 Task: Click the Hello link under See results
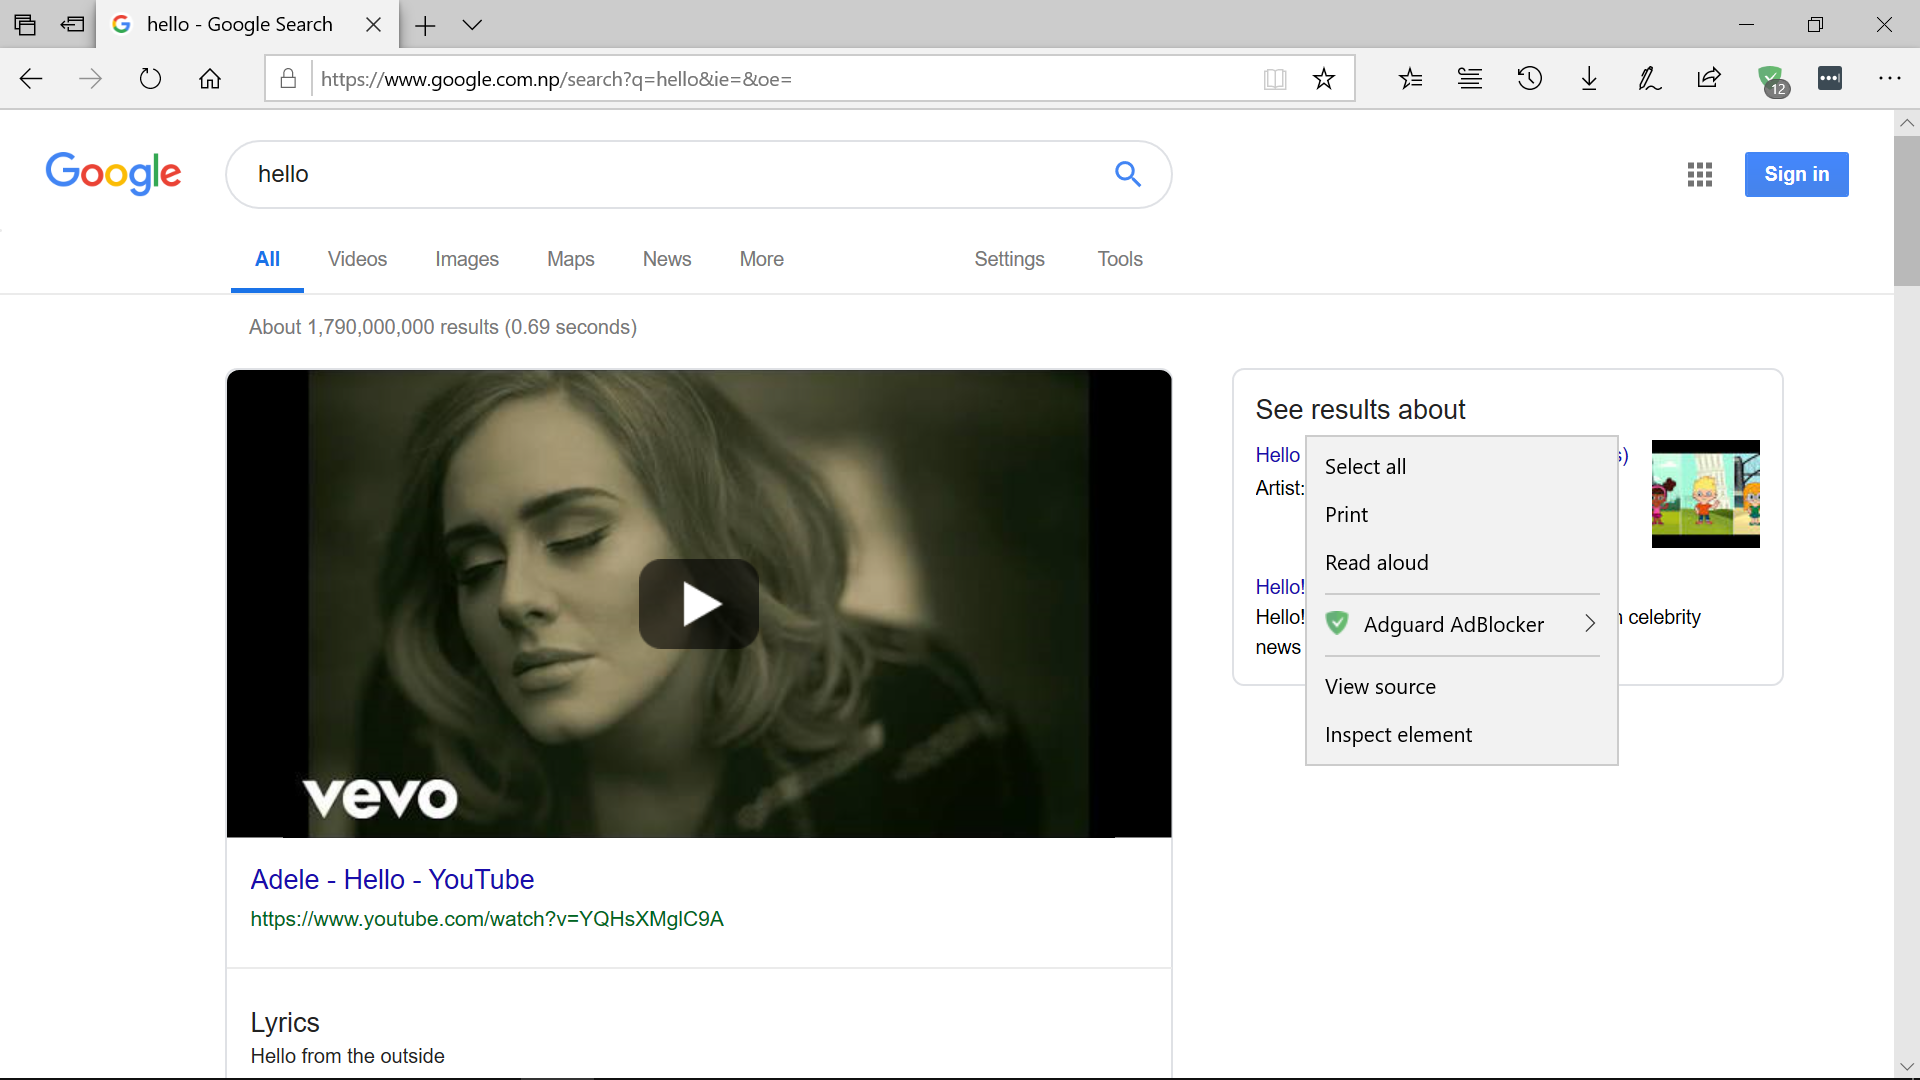(x=1278, y=455)
